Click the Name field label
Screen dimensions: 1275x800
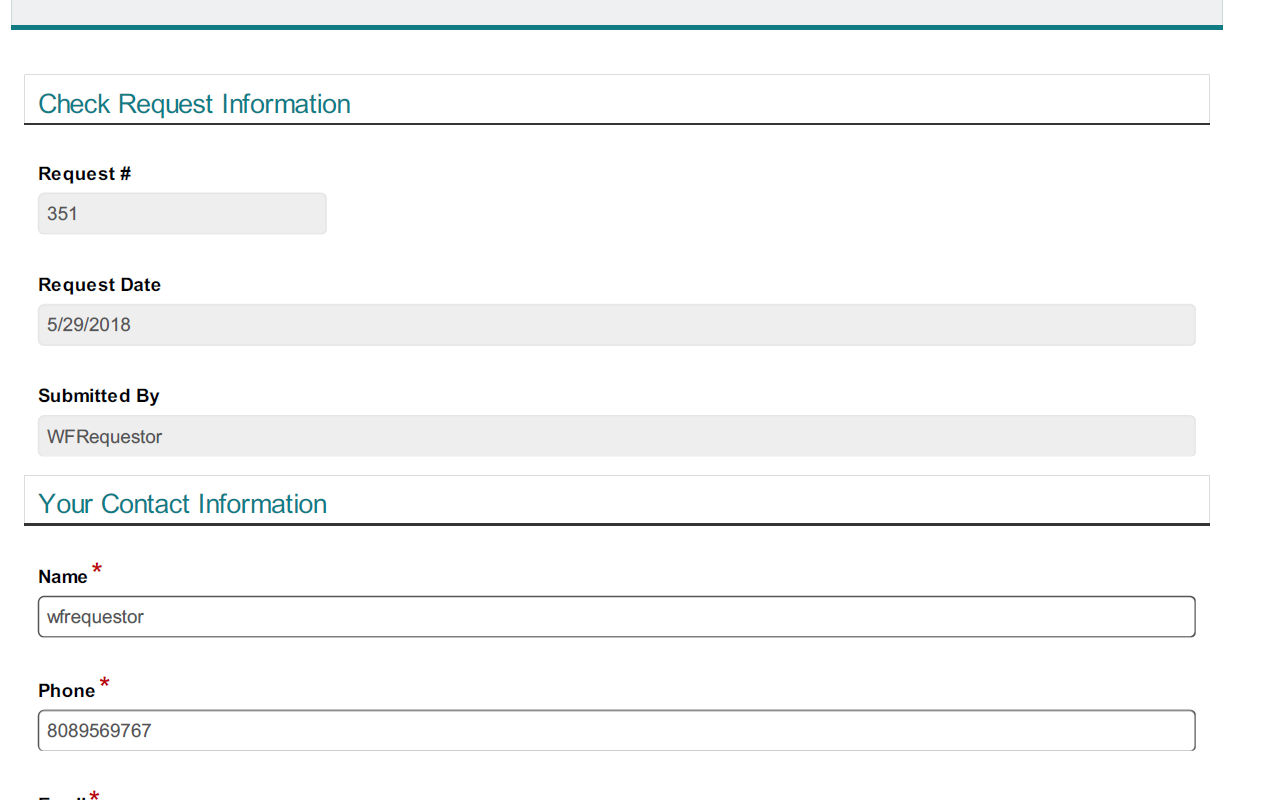click(63, 577)
